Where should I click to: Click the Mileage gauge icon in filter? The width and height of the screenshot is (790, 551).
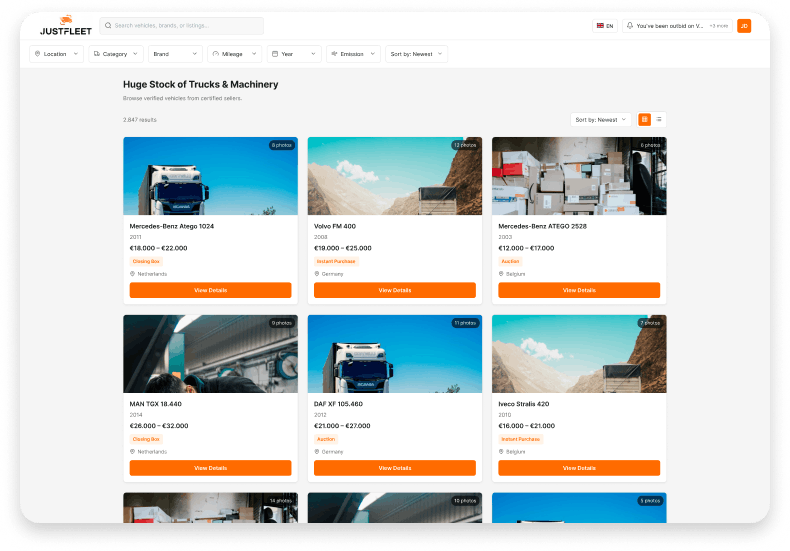[216, 54]
